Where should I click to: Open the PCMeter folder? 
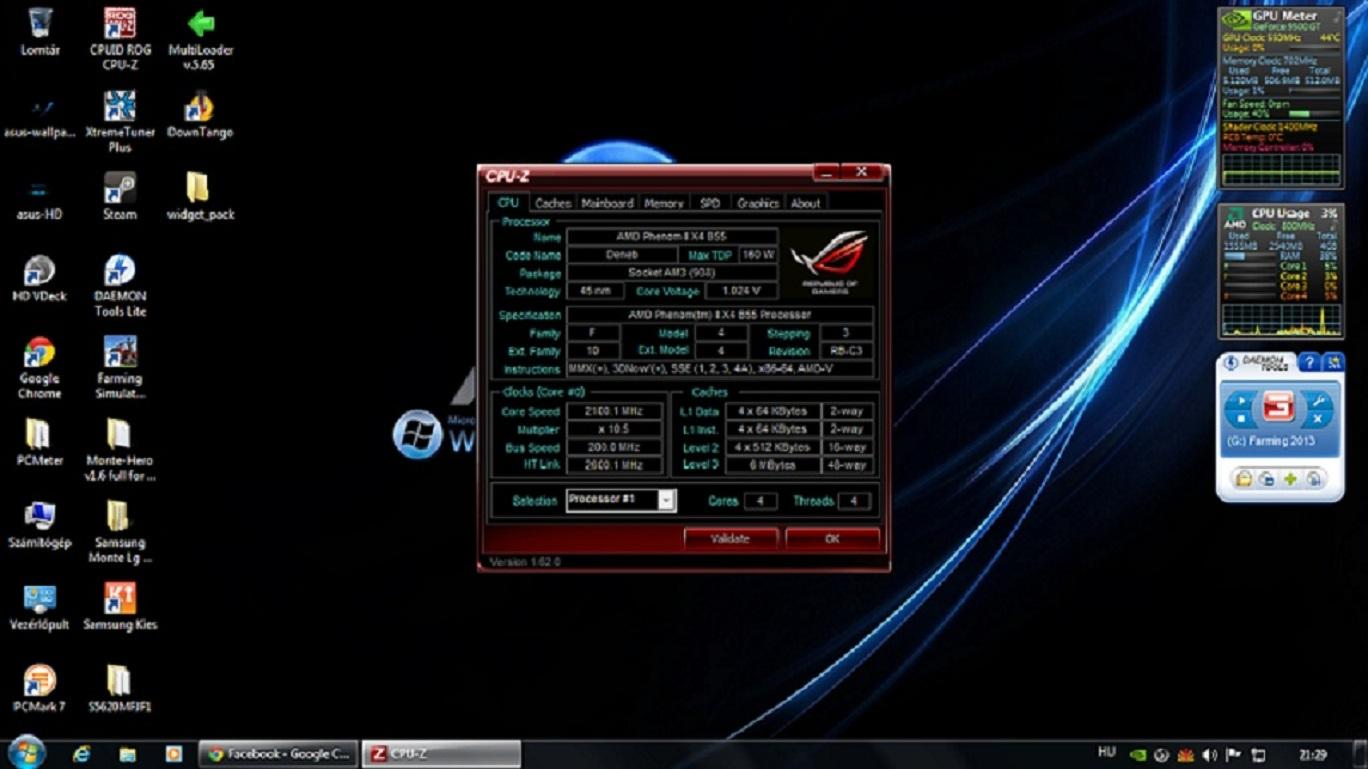pos(40,443)
